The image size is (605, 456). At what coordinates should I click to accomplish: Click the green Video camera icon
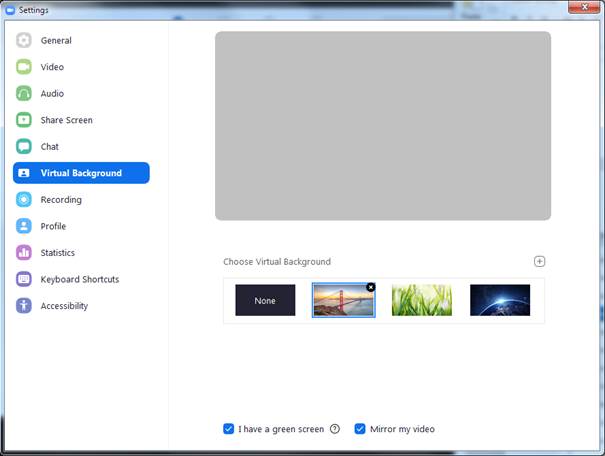pos(24,67)
